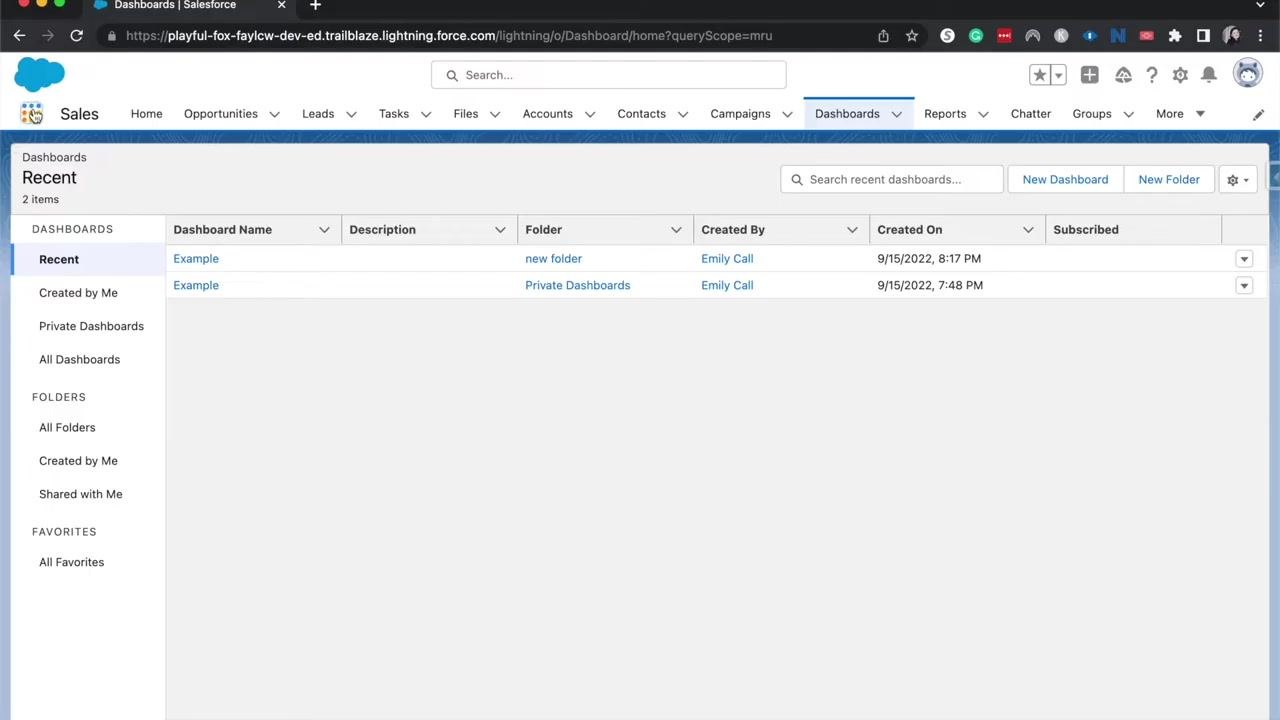Viewport: 1280px width, 720px height.
Task: Click the Search recent dashboards field
Action: (x=892, y=180)
